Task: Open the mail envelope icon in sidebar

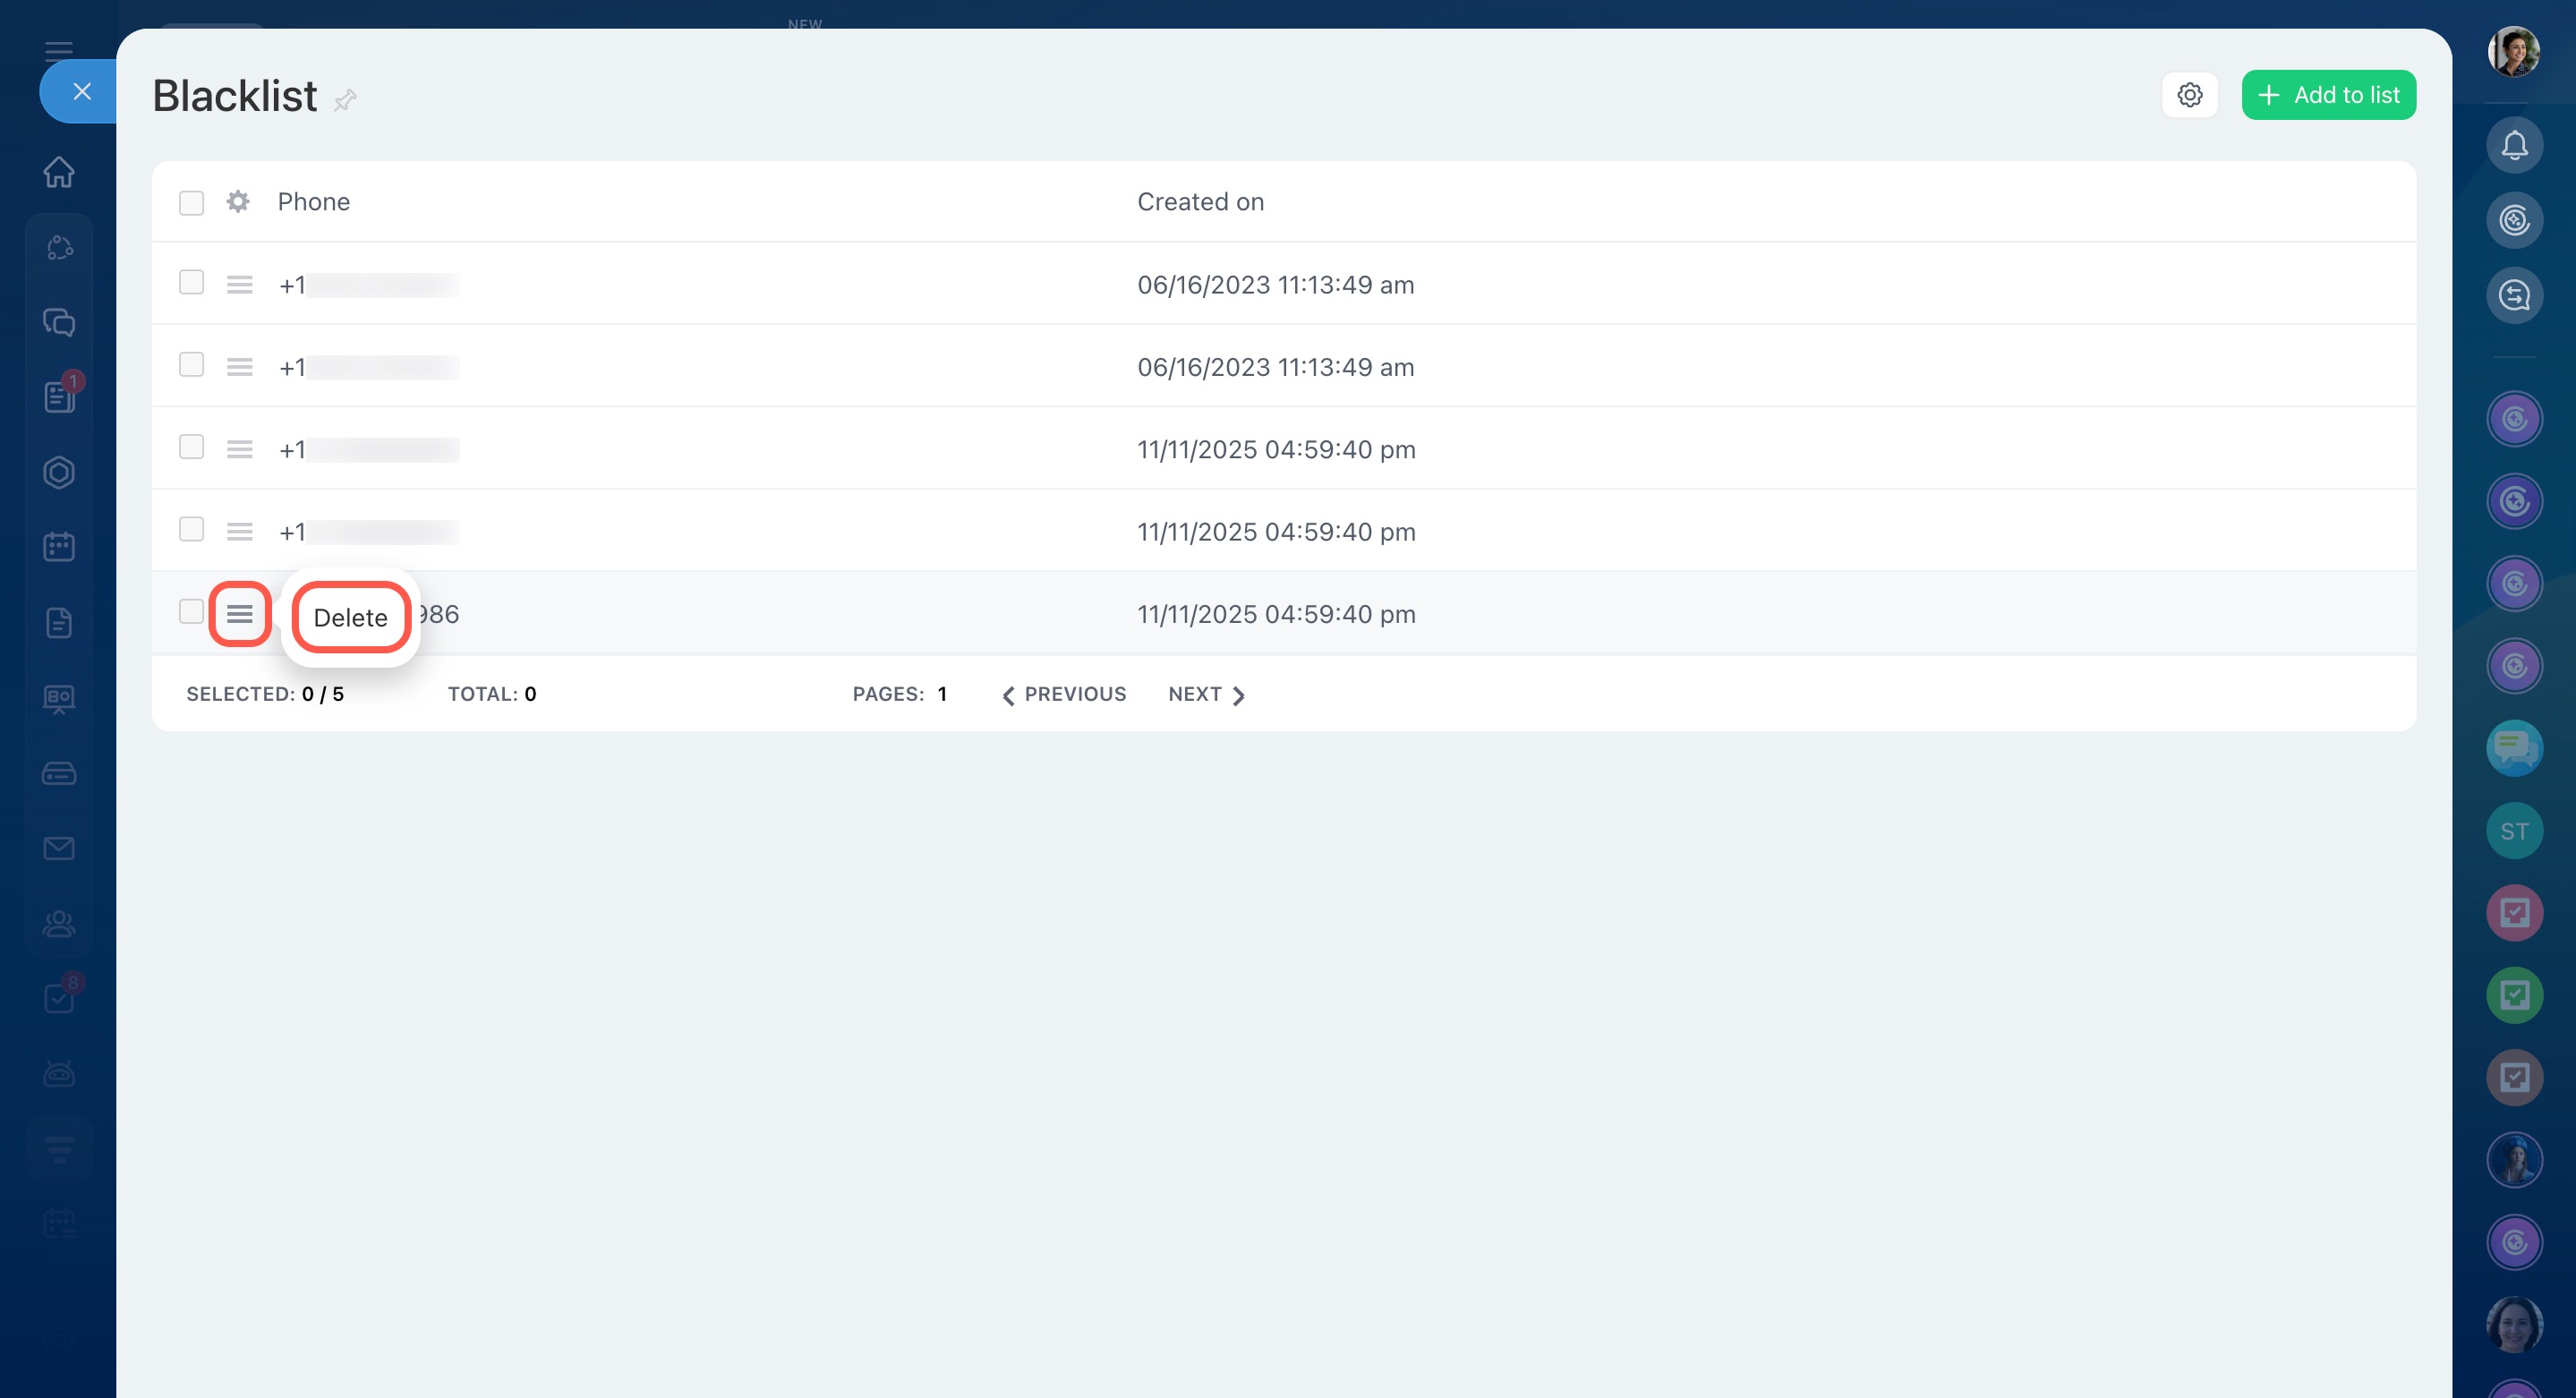Action: [59, 848]
